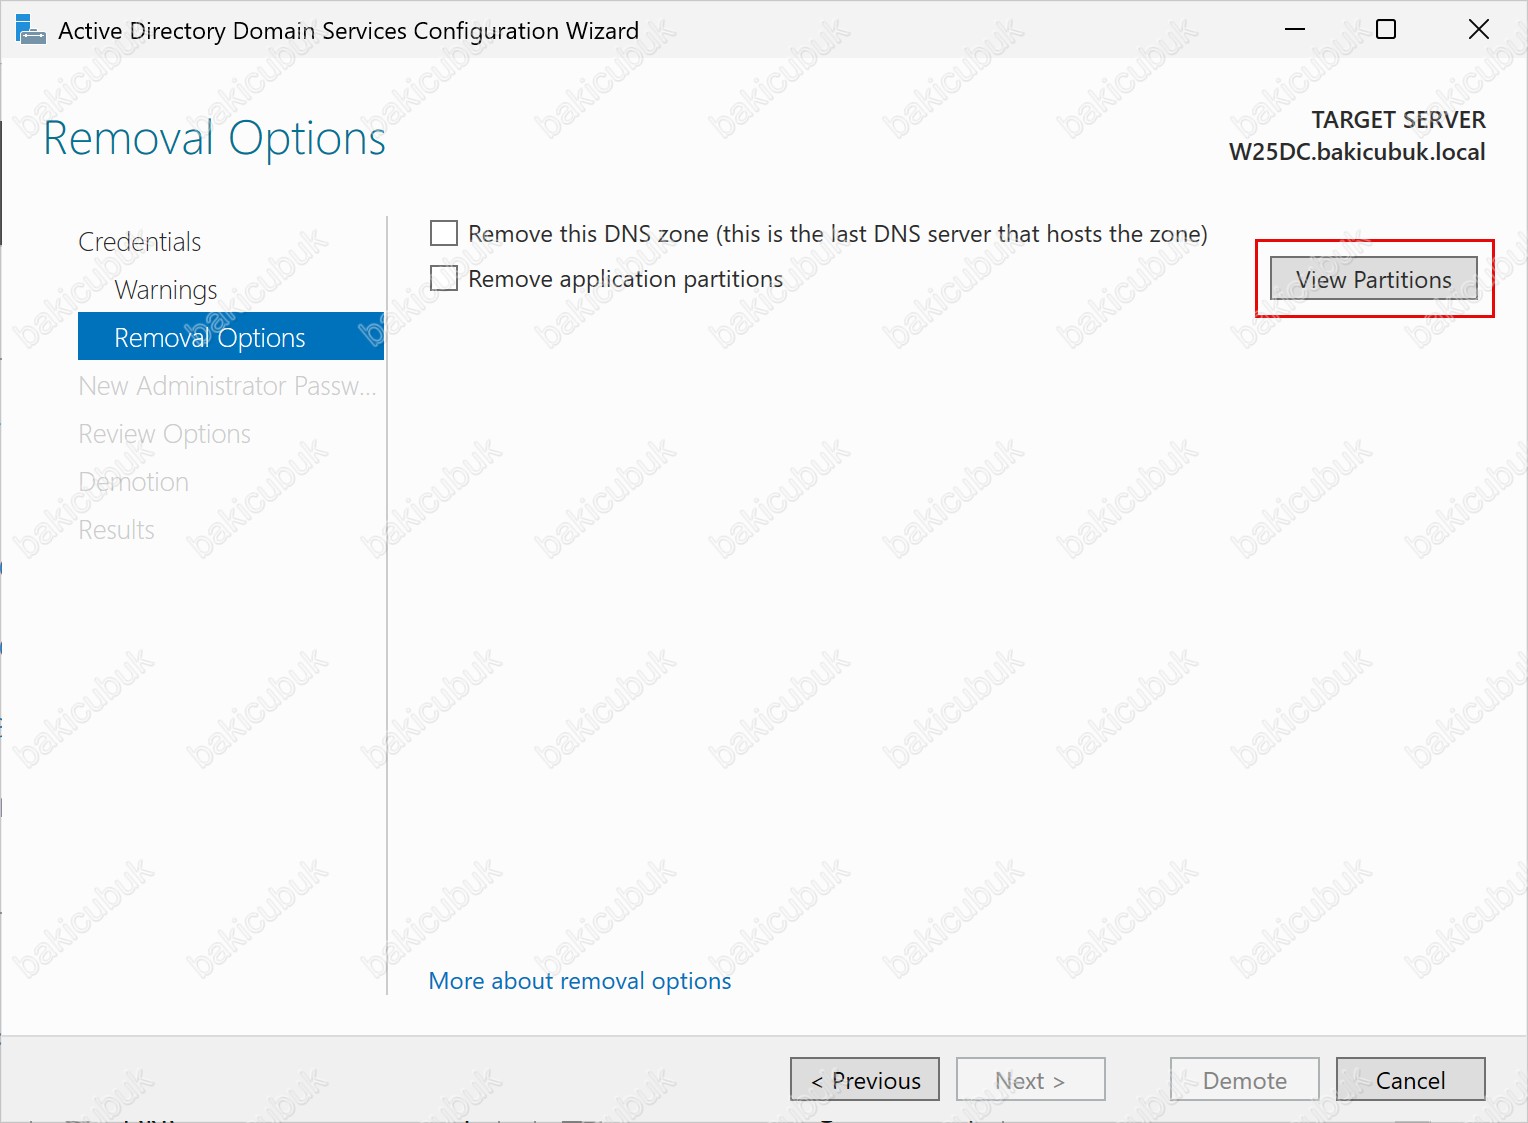This screenshot has height=1123, width=1528.
Task: Select New Administrator Password step
Action: pos(228,386)
